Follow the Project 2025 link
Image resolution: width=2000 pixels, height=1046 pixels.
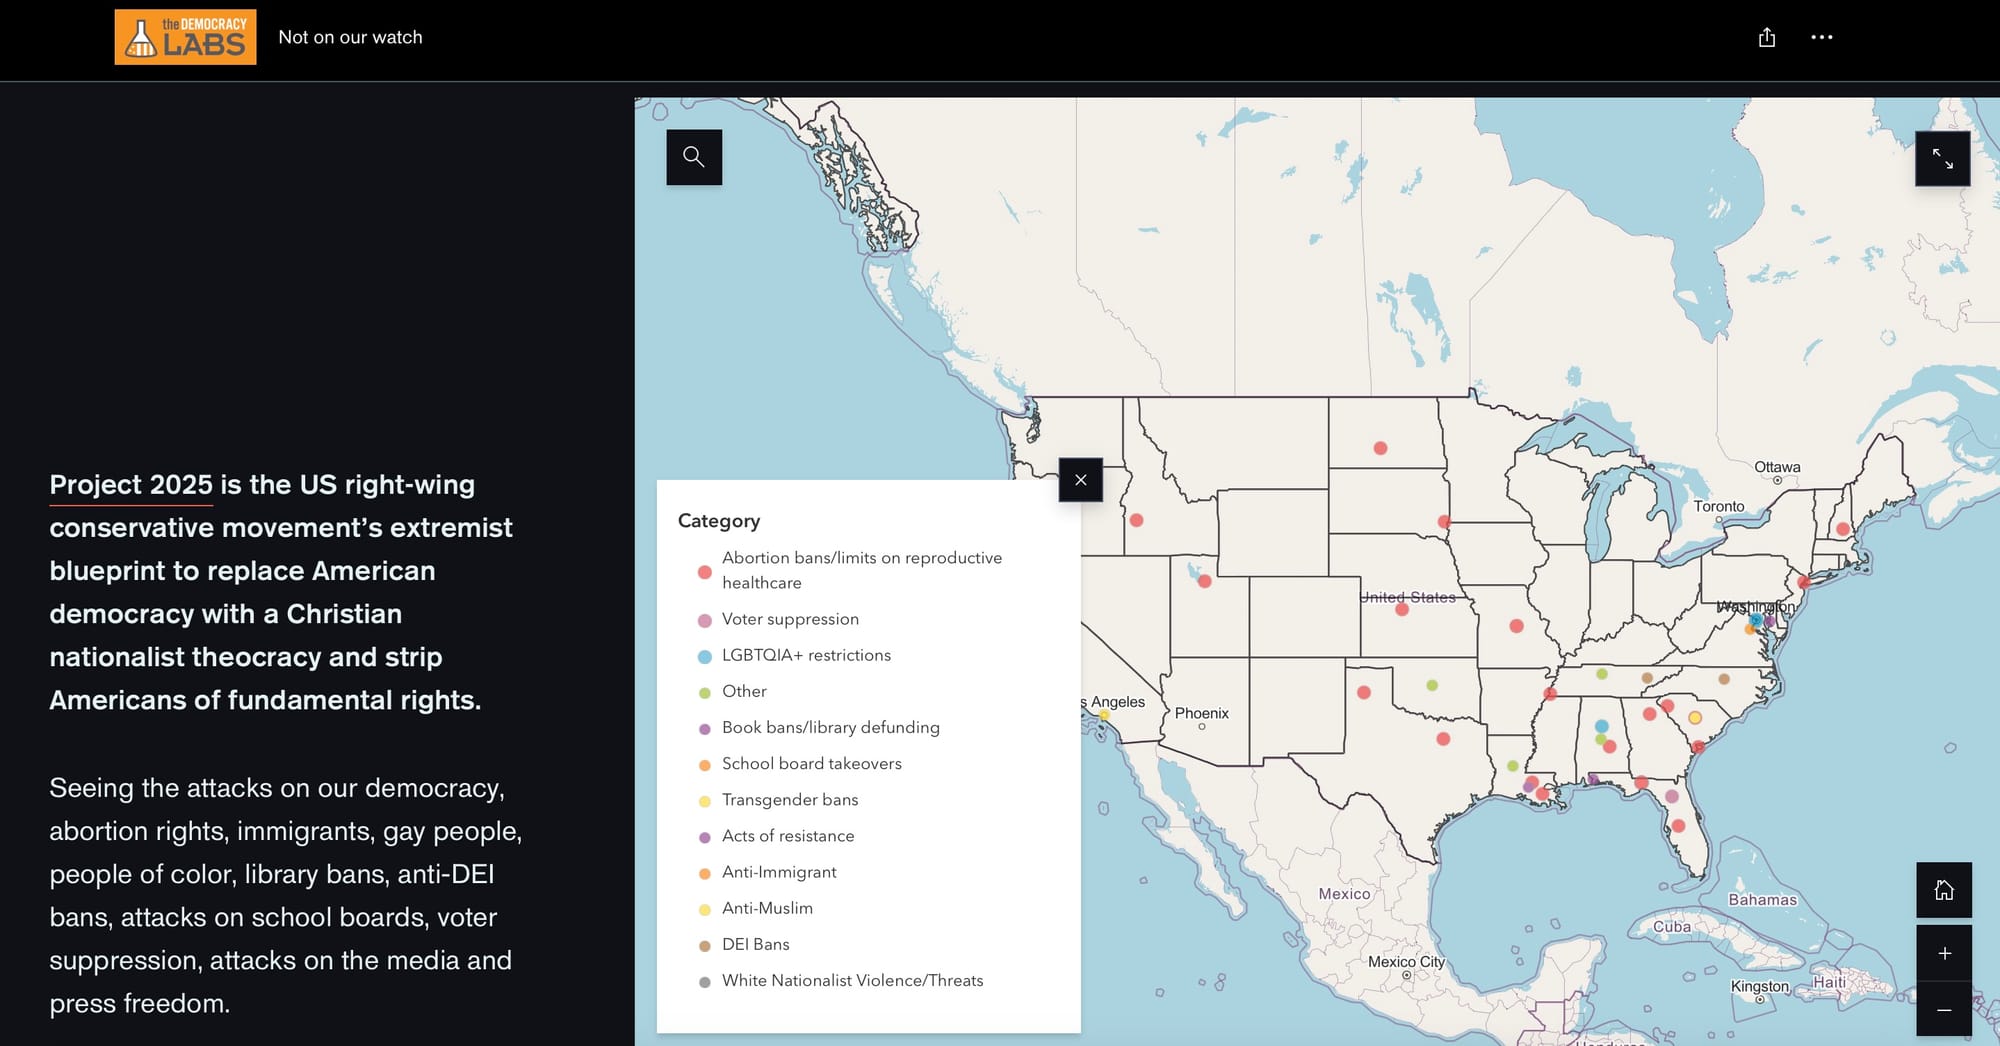point(131,485)
